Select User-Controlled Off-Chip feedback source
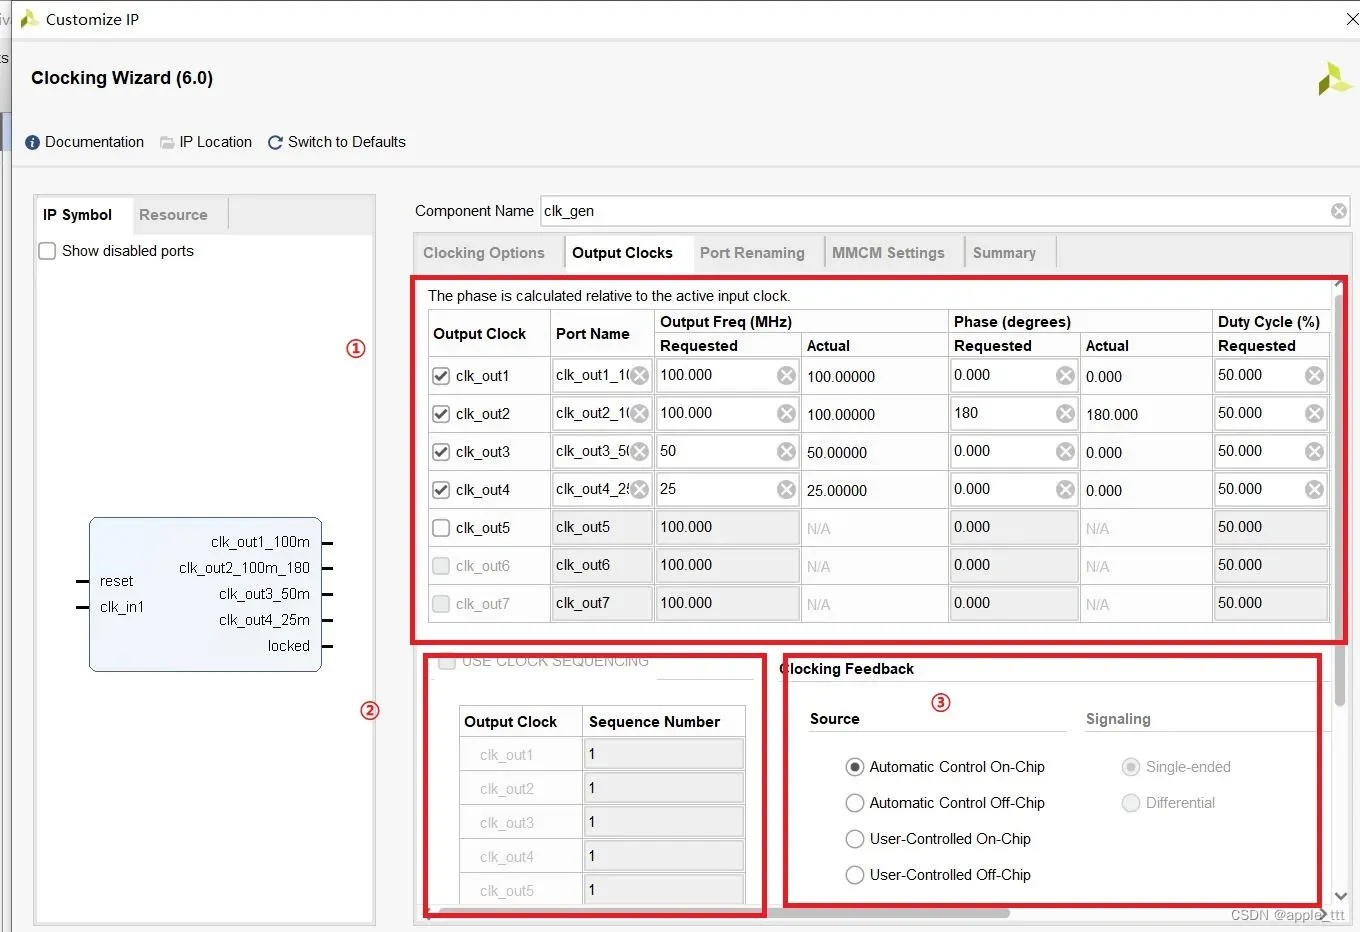Viewport: 1360px width, 932px height. (x=855, y=875)
